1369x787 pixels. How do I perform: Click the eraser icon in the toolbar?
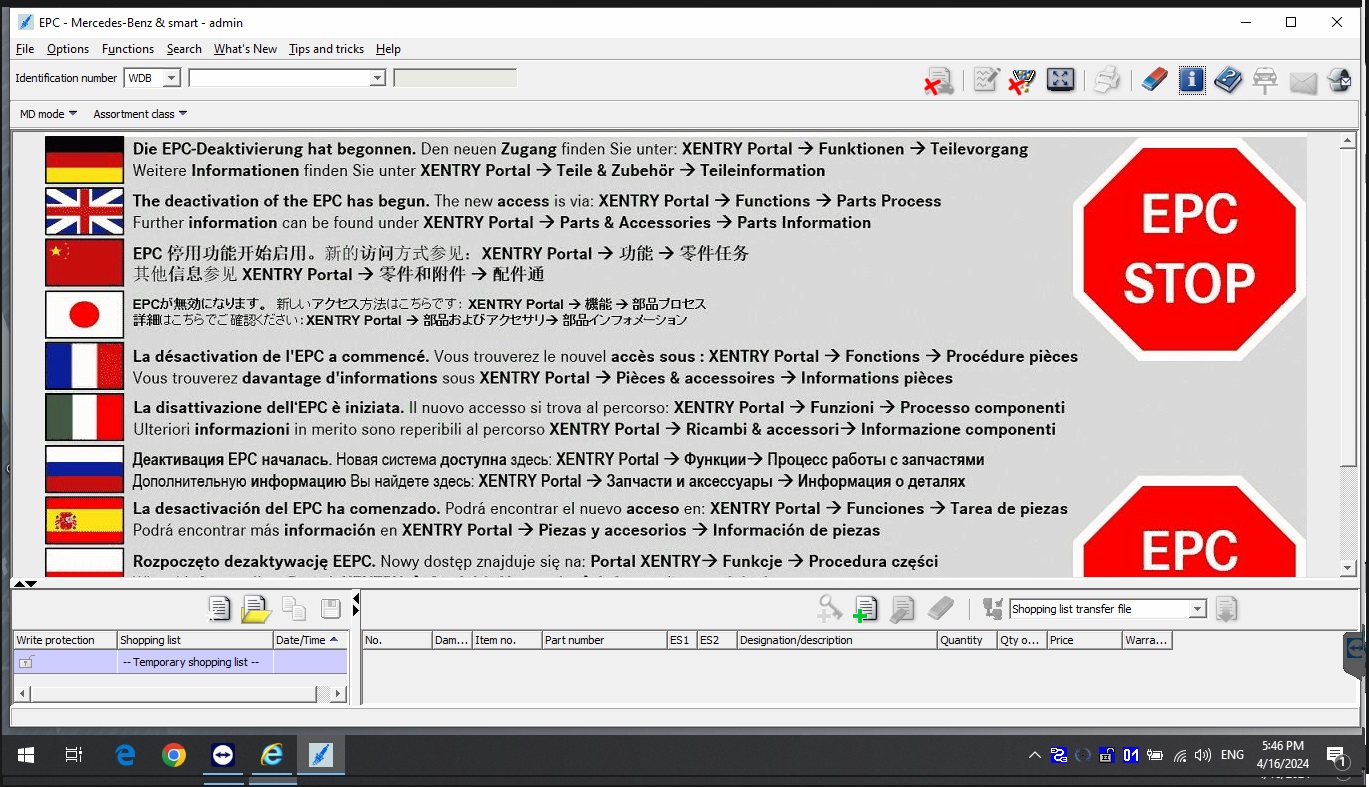(1154, 80)
